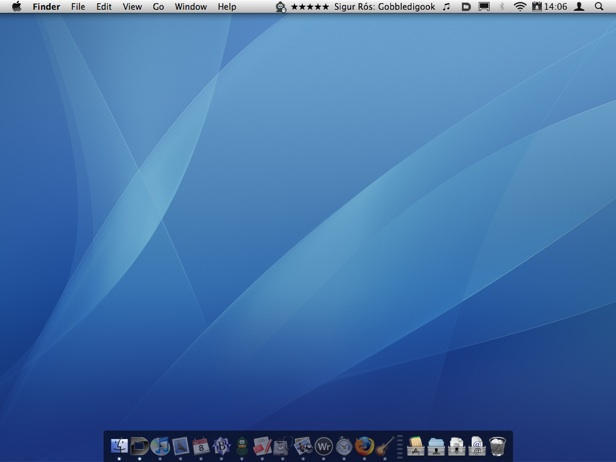Open the Wi-Fi status menu
This screenshot has height=462, width=616.
pyautogui.click(x=520, y=7)
